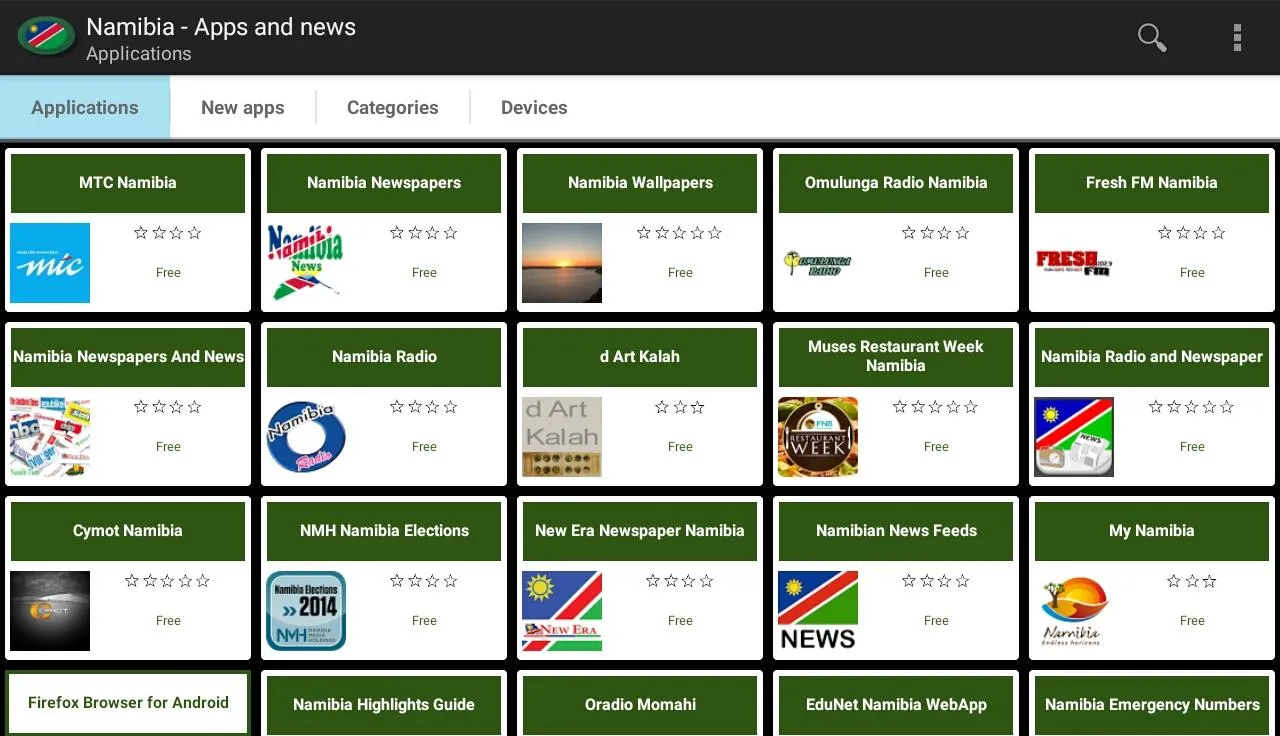Open the Restaurant Week icon
Image resolution: width=1280 pixels, height=736 pixels.
[x=818, y=437]
